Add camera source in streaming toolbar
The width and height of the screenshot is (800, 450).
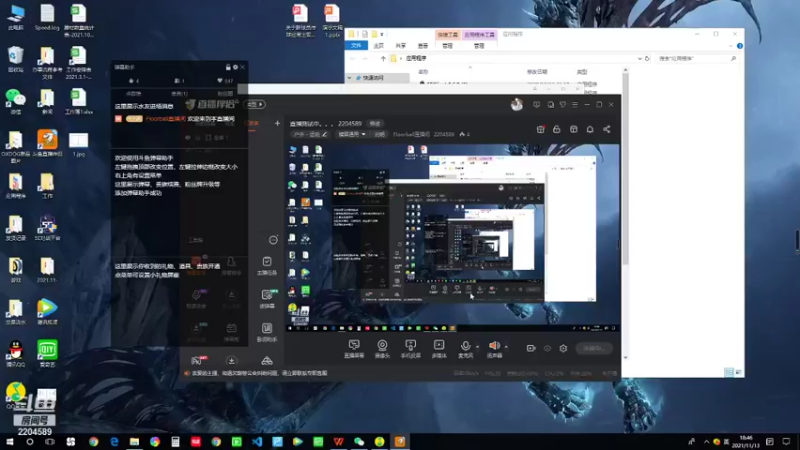(x=382, y=348)
